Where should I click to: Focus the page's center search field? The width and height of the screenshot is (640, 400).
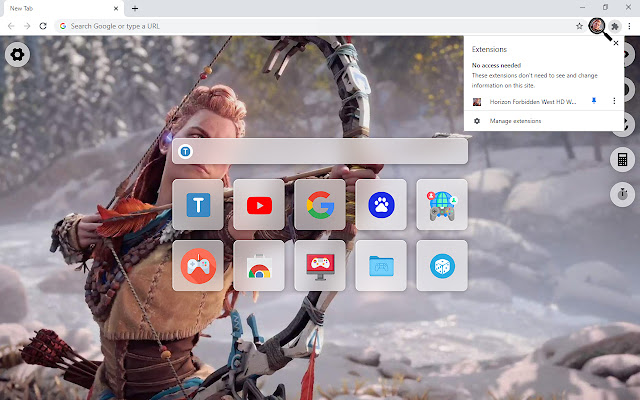click(x=320, y=151)
